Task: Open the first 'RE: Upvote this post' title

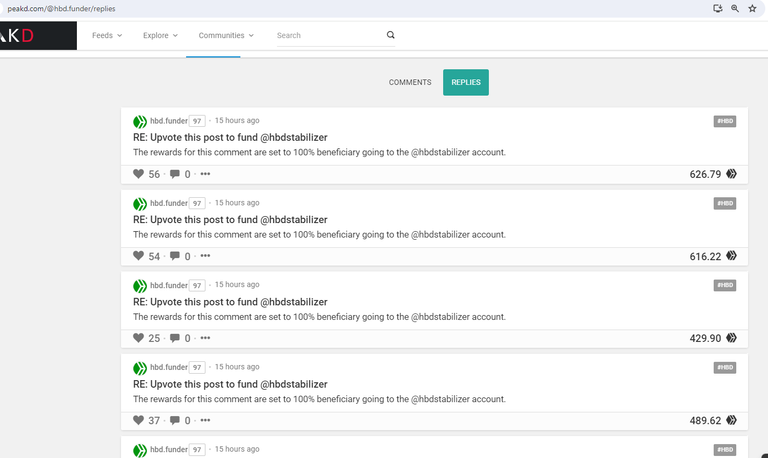Action: coord(230,138)
